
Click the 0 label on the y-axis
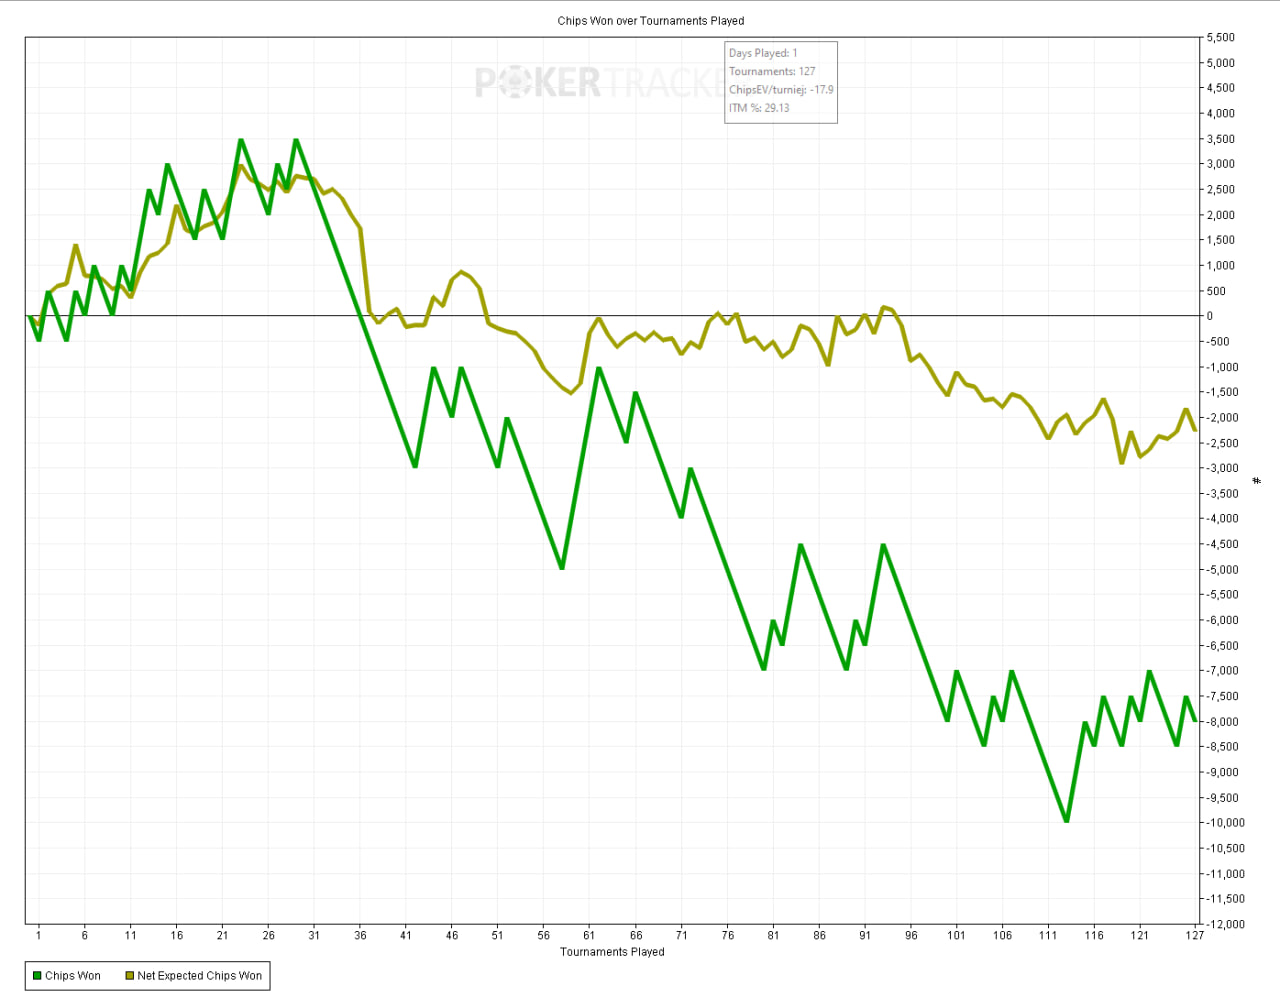tap(1210, 316)
